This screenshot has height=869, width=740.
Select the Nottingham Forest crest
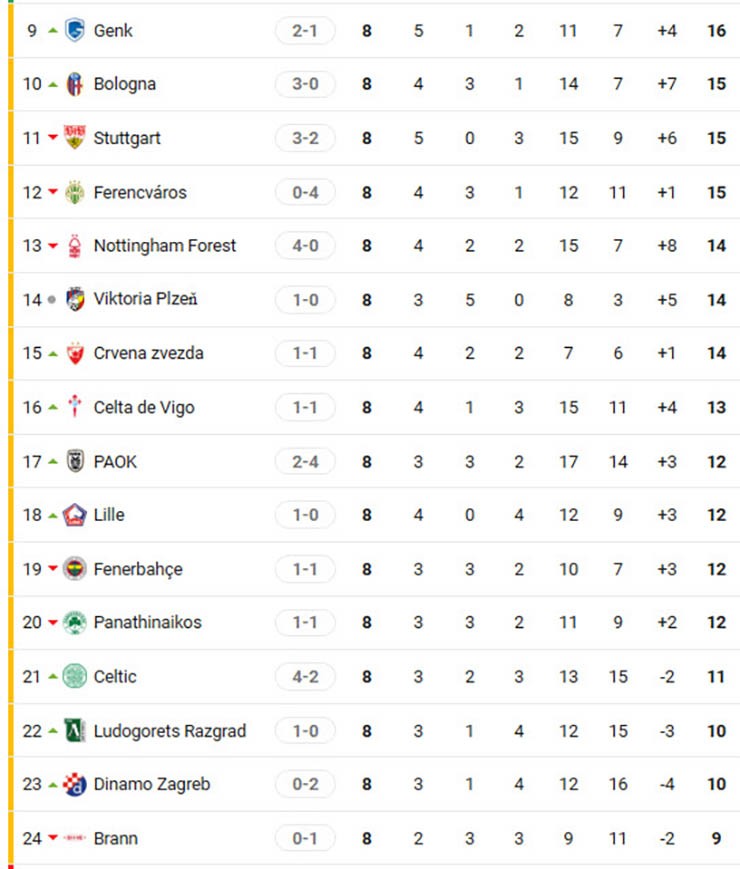coord(76,246)
